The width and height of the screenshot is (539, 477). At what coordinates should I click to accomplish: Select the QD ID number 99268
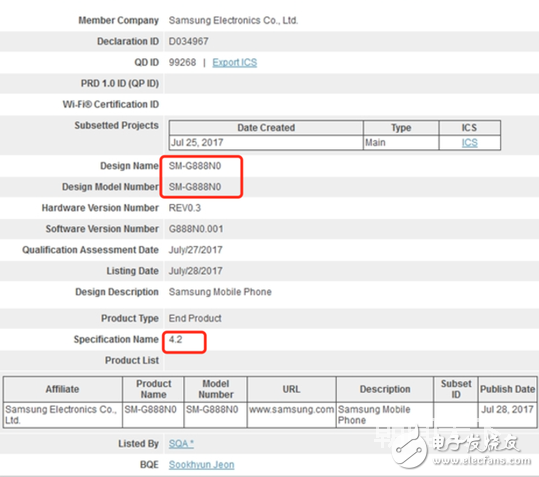click(182, 63)
